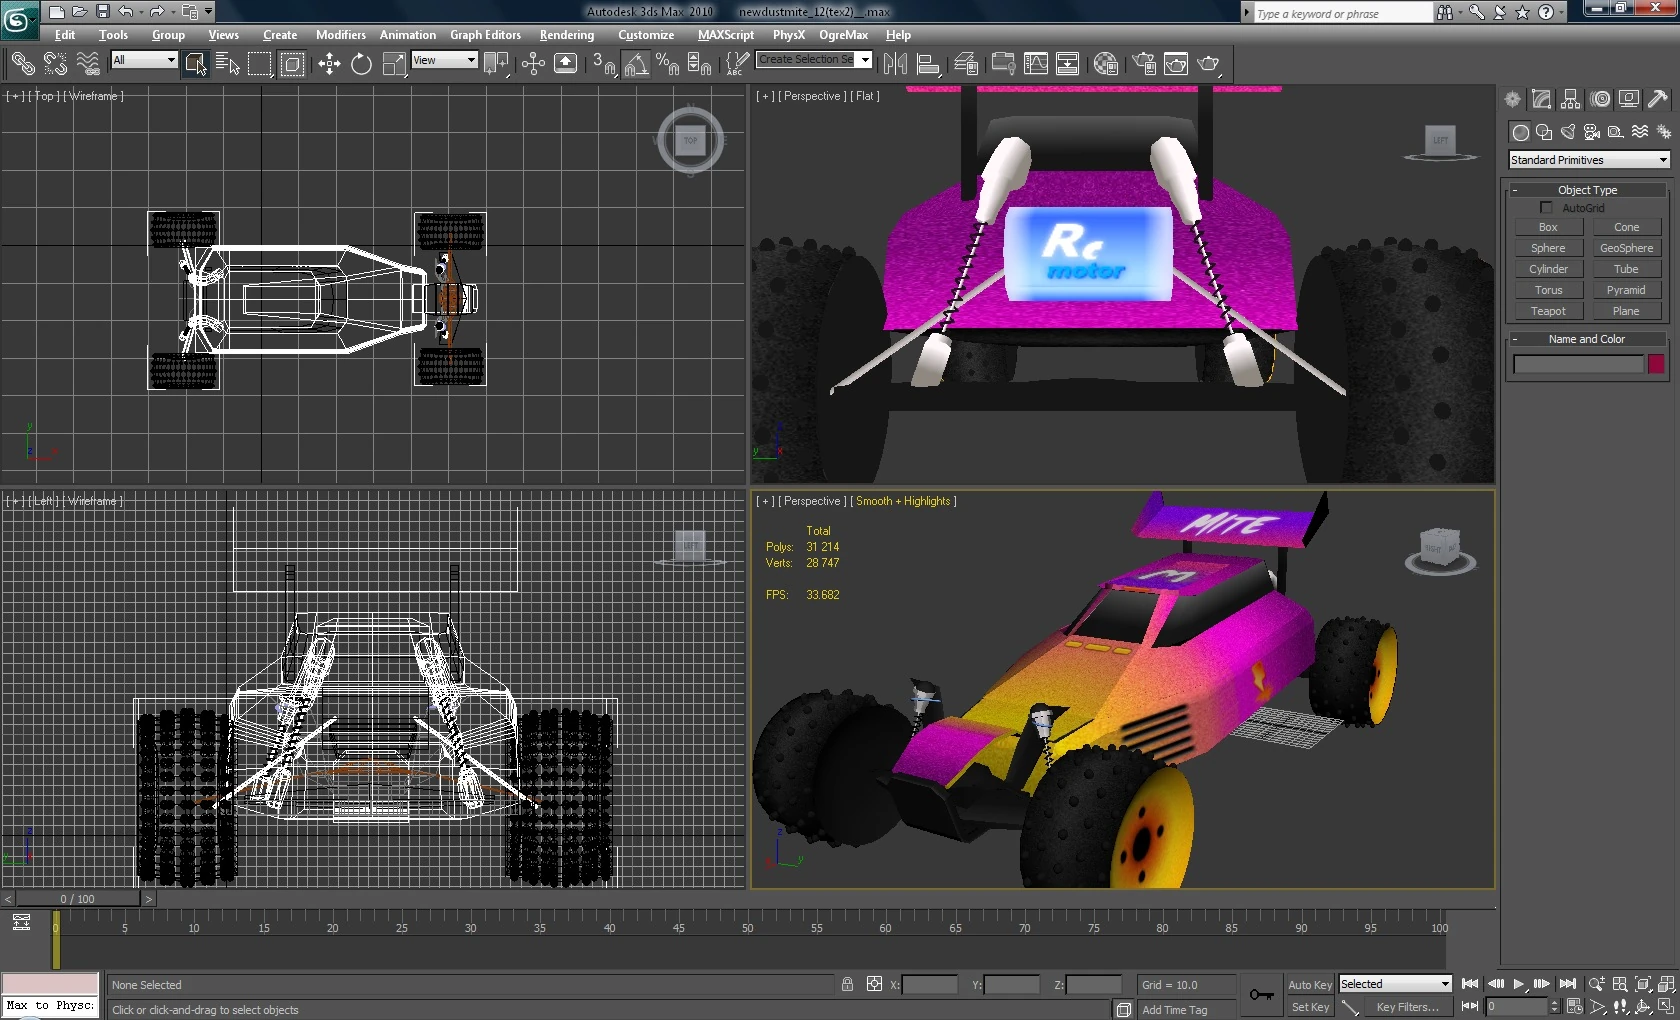Activate the Select Object tool

click(195, 64)
